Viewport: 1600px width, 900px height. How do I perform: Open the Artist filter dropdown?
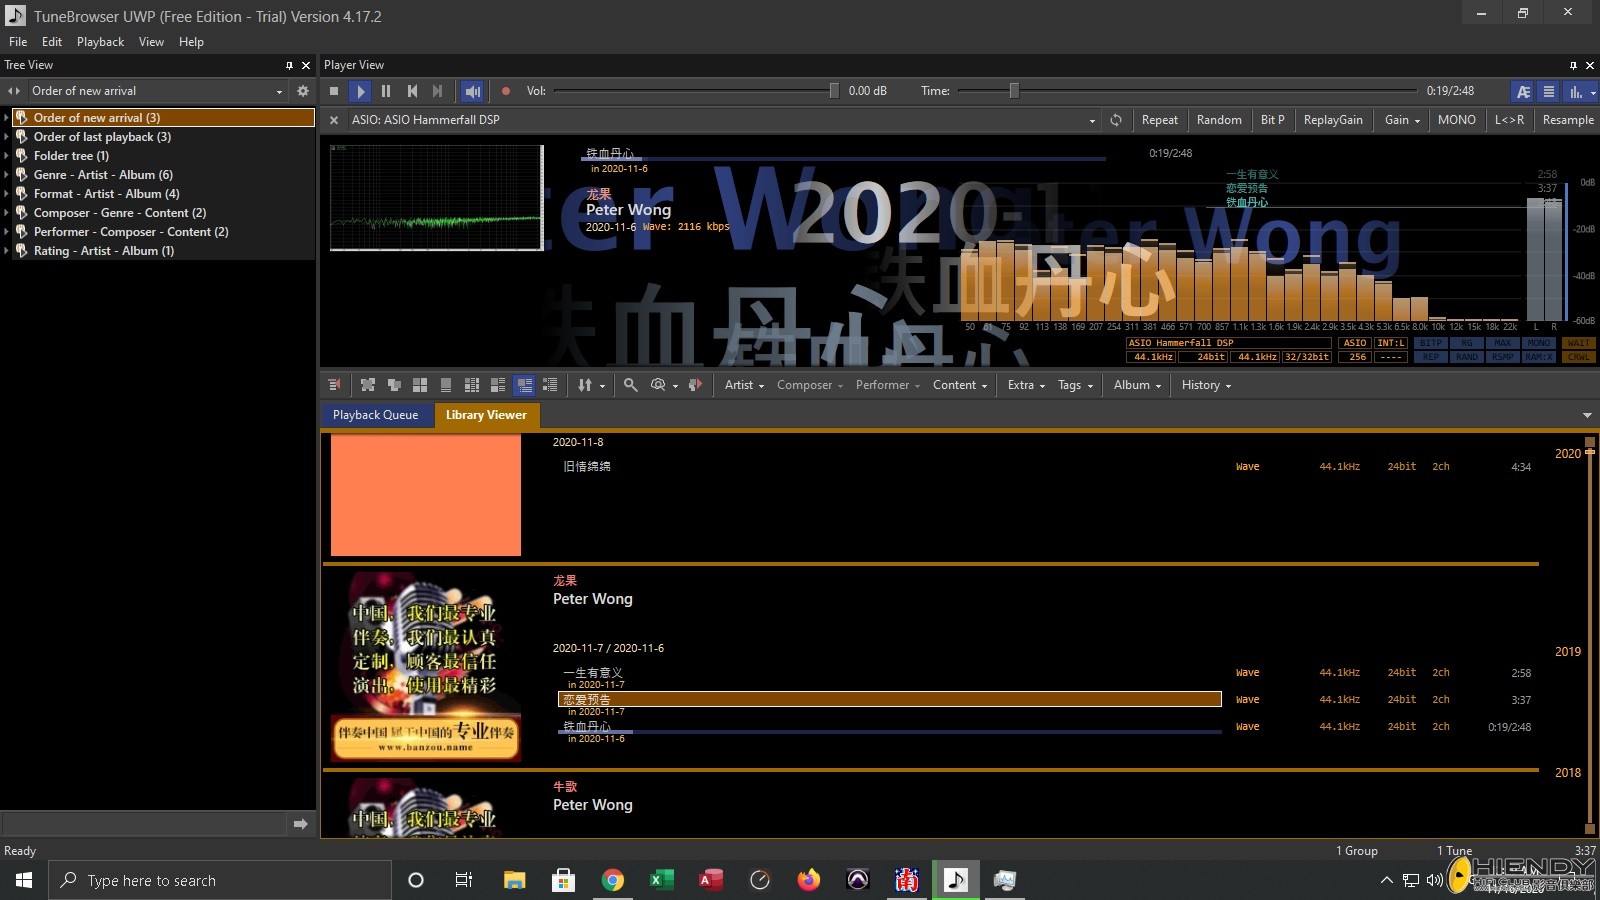[x=744, y=385]
